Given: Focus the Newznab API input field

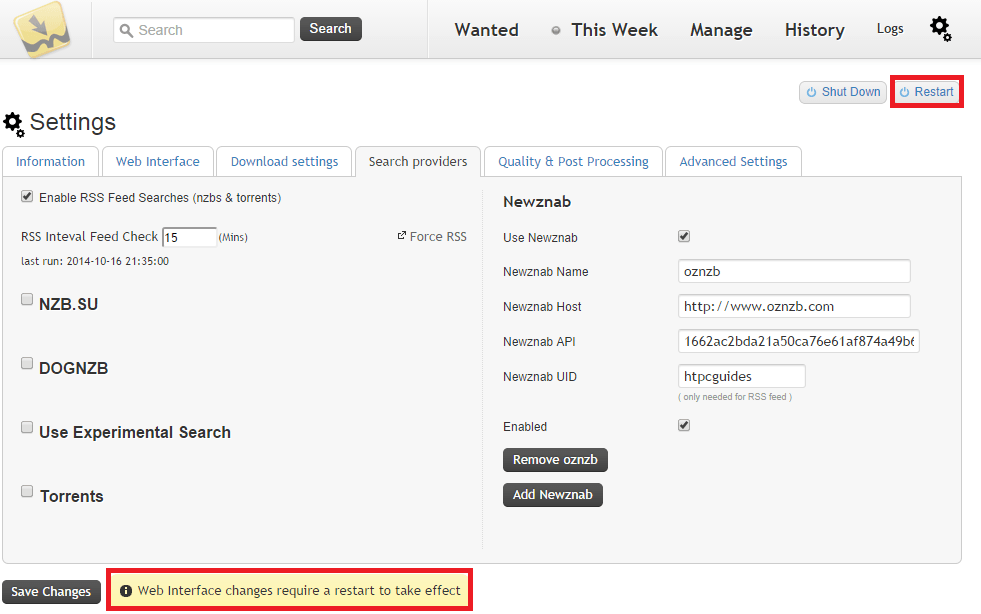Looking at the screenshot, I should click(x=798, y=342).
